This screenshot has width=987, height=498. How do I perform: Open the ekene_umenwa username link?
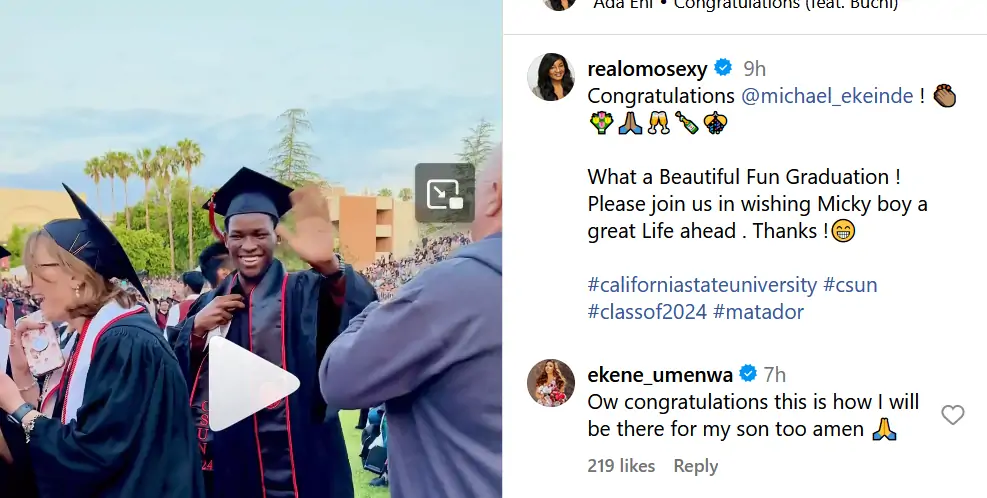click(659, 375)
